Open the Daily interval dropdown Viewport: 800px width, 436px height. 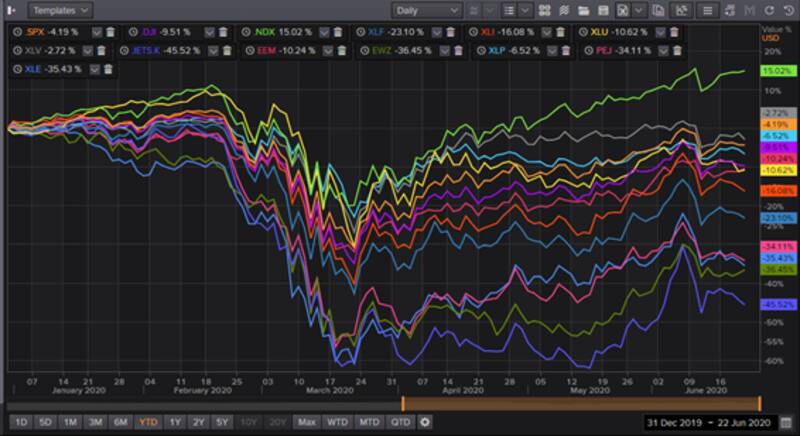pos(426,10)
